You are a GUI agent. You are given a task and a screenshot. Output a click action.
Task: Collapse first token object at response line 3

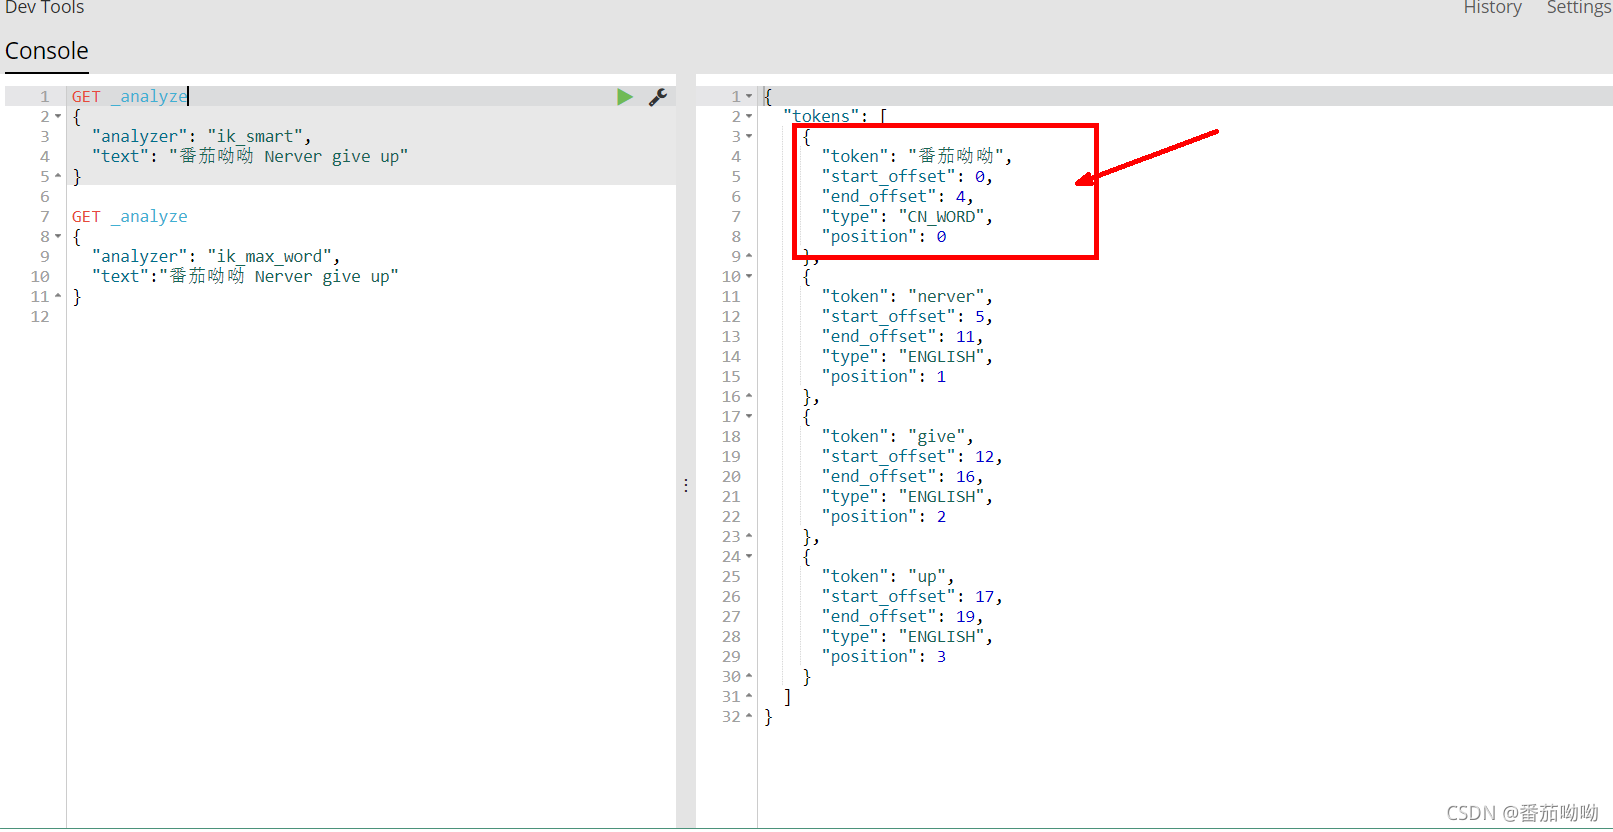click(x=749, y=137)
